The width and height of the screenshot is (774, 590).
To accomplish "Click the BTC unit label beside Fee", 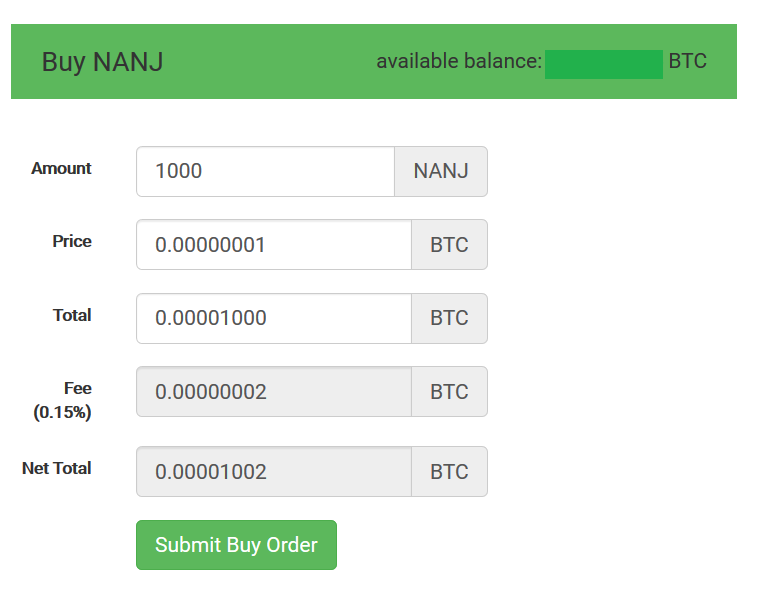I will 449,392.
